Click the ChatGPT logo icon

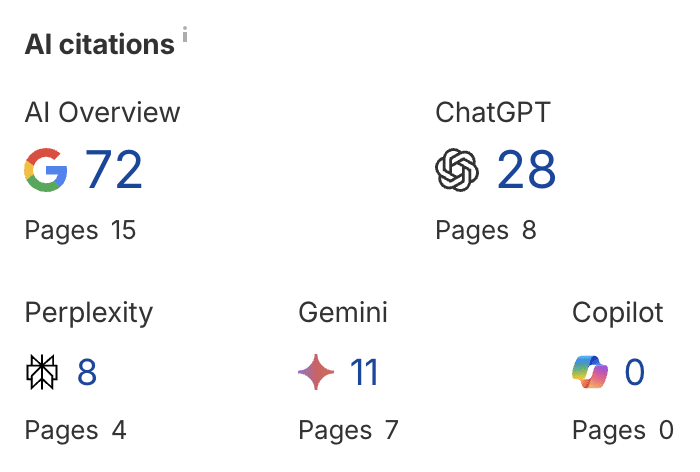457,170
